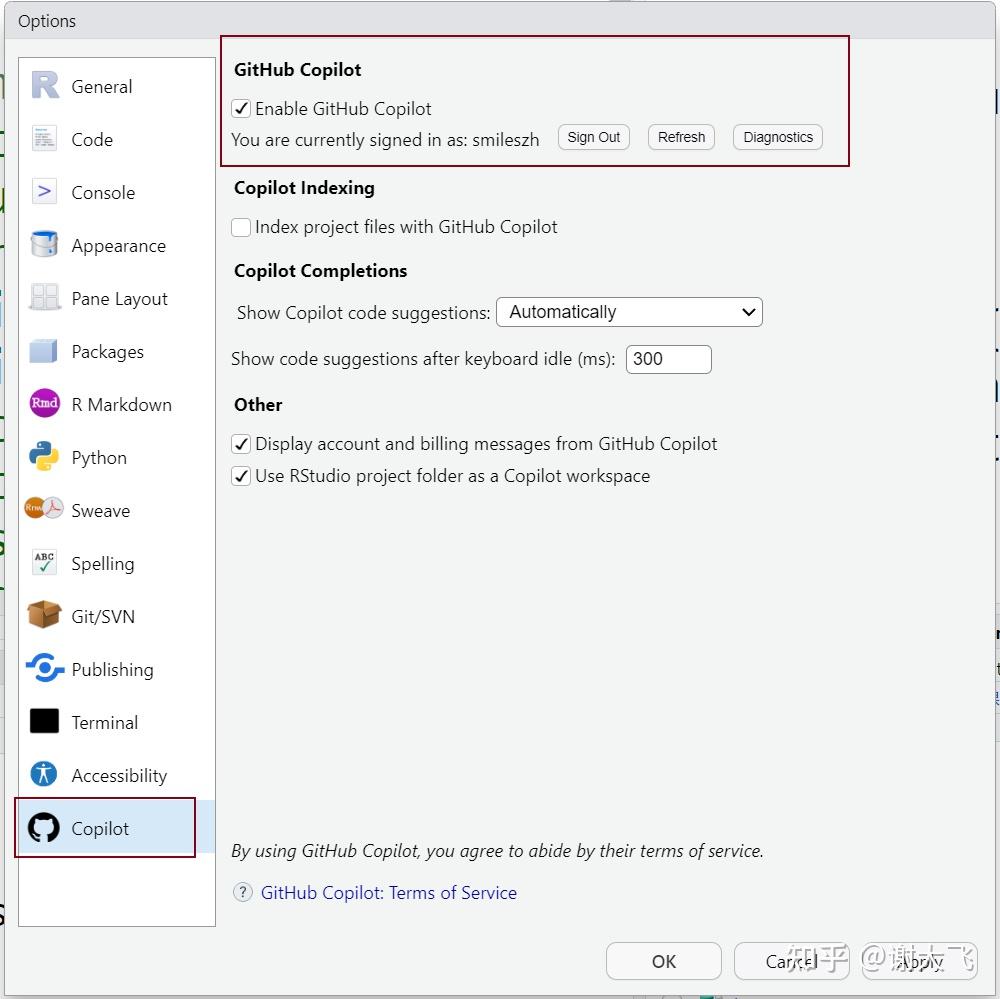Viewport: 1000px width, 999px height.
Task: Uncheck Enable GitHub Copilot
Action: pos(241,109)
